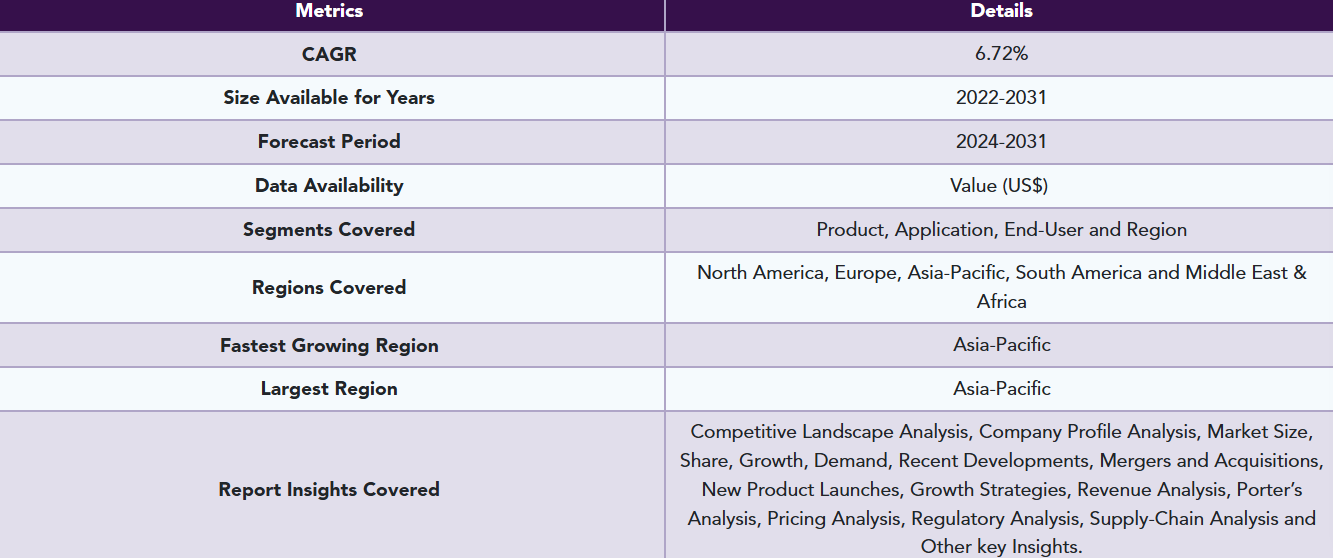Select the CAGR row label
Screen dimensions: 1333x558
[x=329, y=54]
